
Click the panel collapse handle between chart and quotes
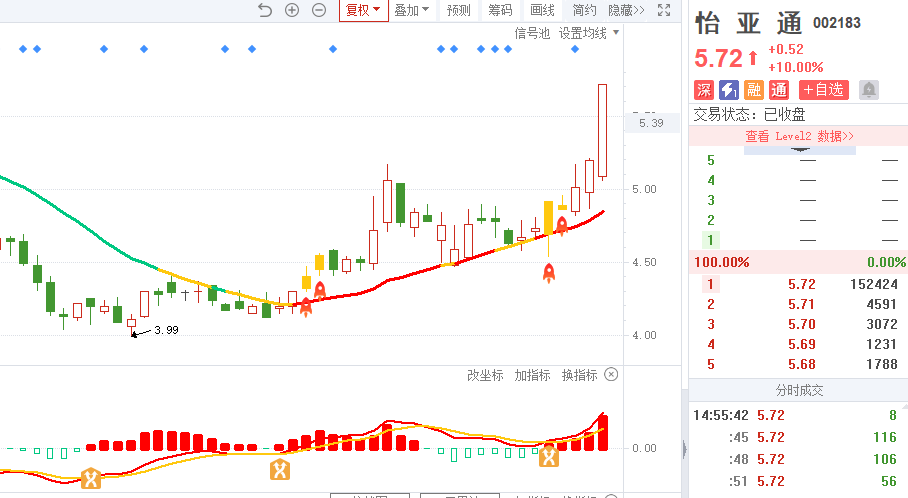(x=684, y=449)
